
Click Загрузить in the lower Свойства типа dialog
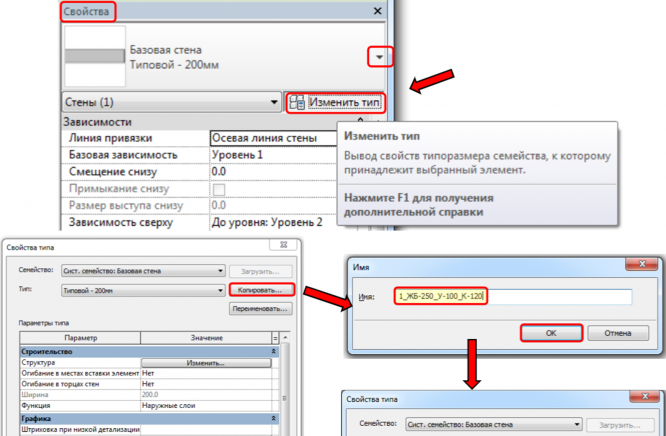click(620, 425)
